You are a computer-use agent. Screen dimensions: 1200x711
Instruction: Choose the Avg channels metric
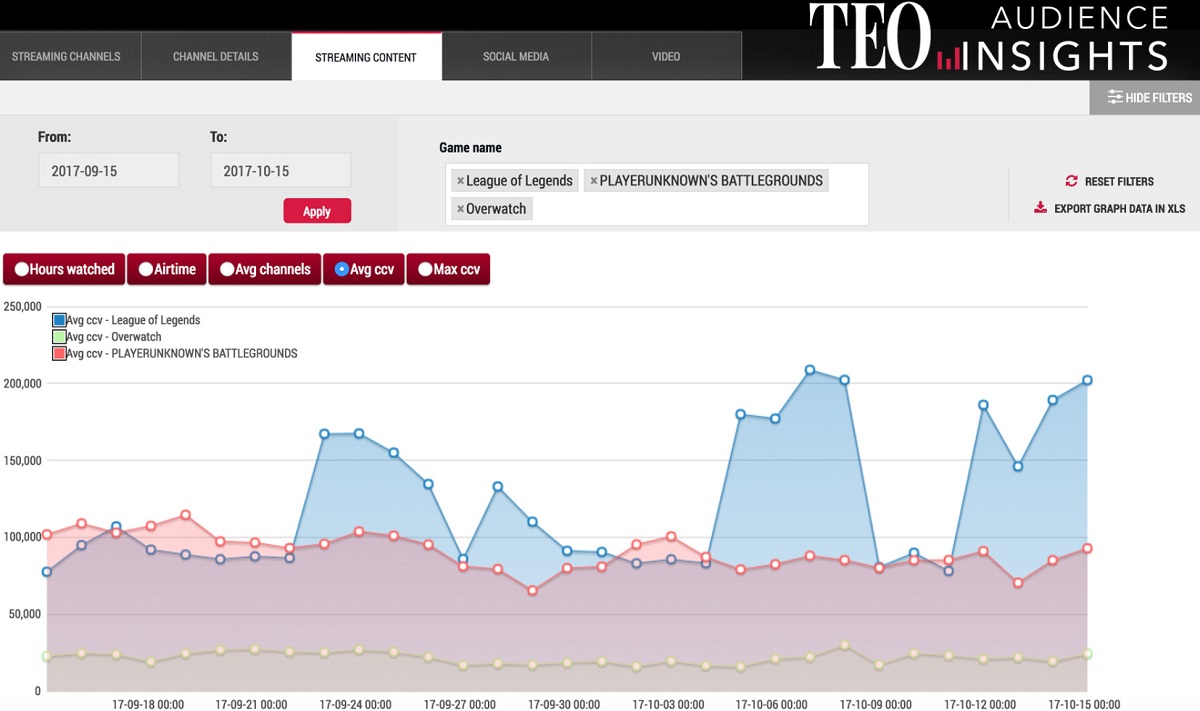click(x=265, y=269)
